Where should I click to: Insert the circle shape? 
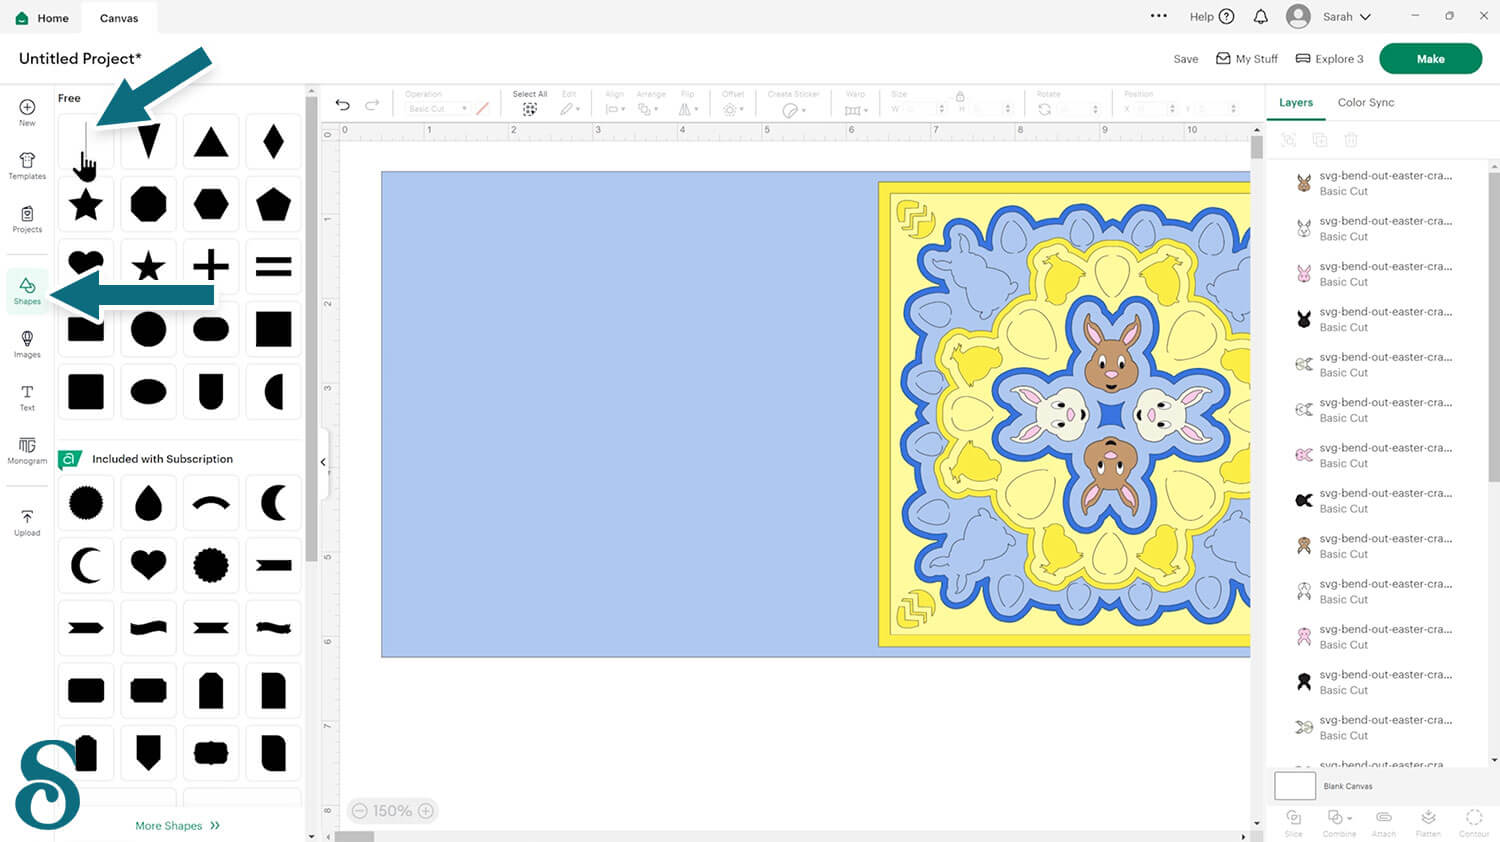148,329
